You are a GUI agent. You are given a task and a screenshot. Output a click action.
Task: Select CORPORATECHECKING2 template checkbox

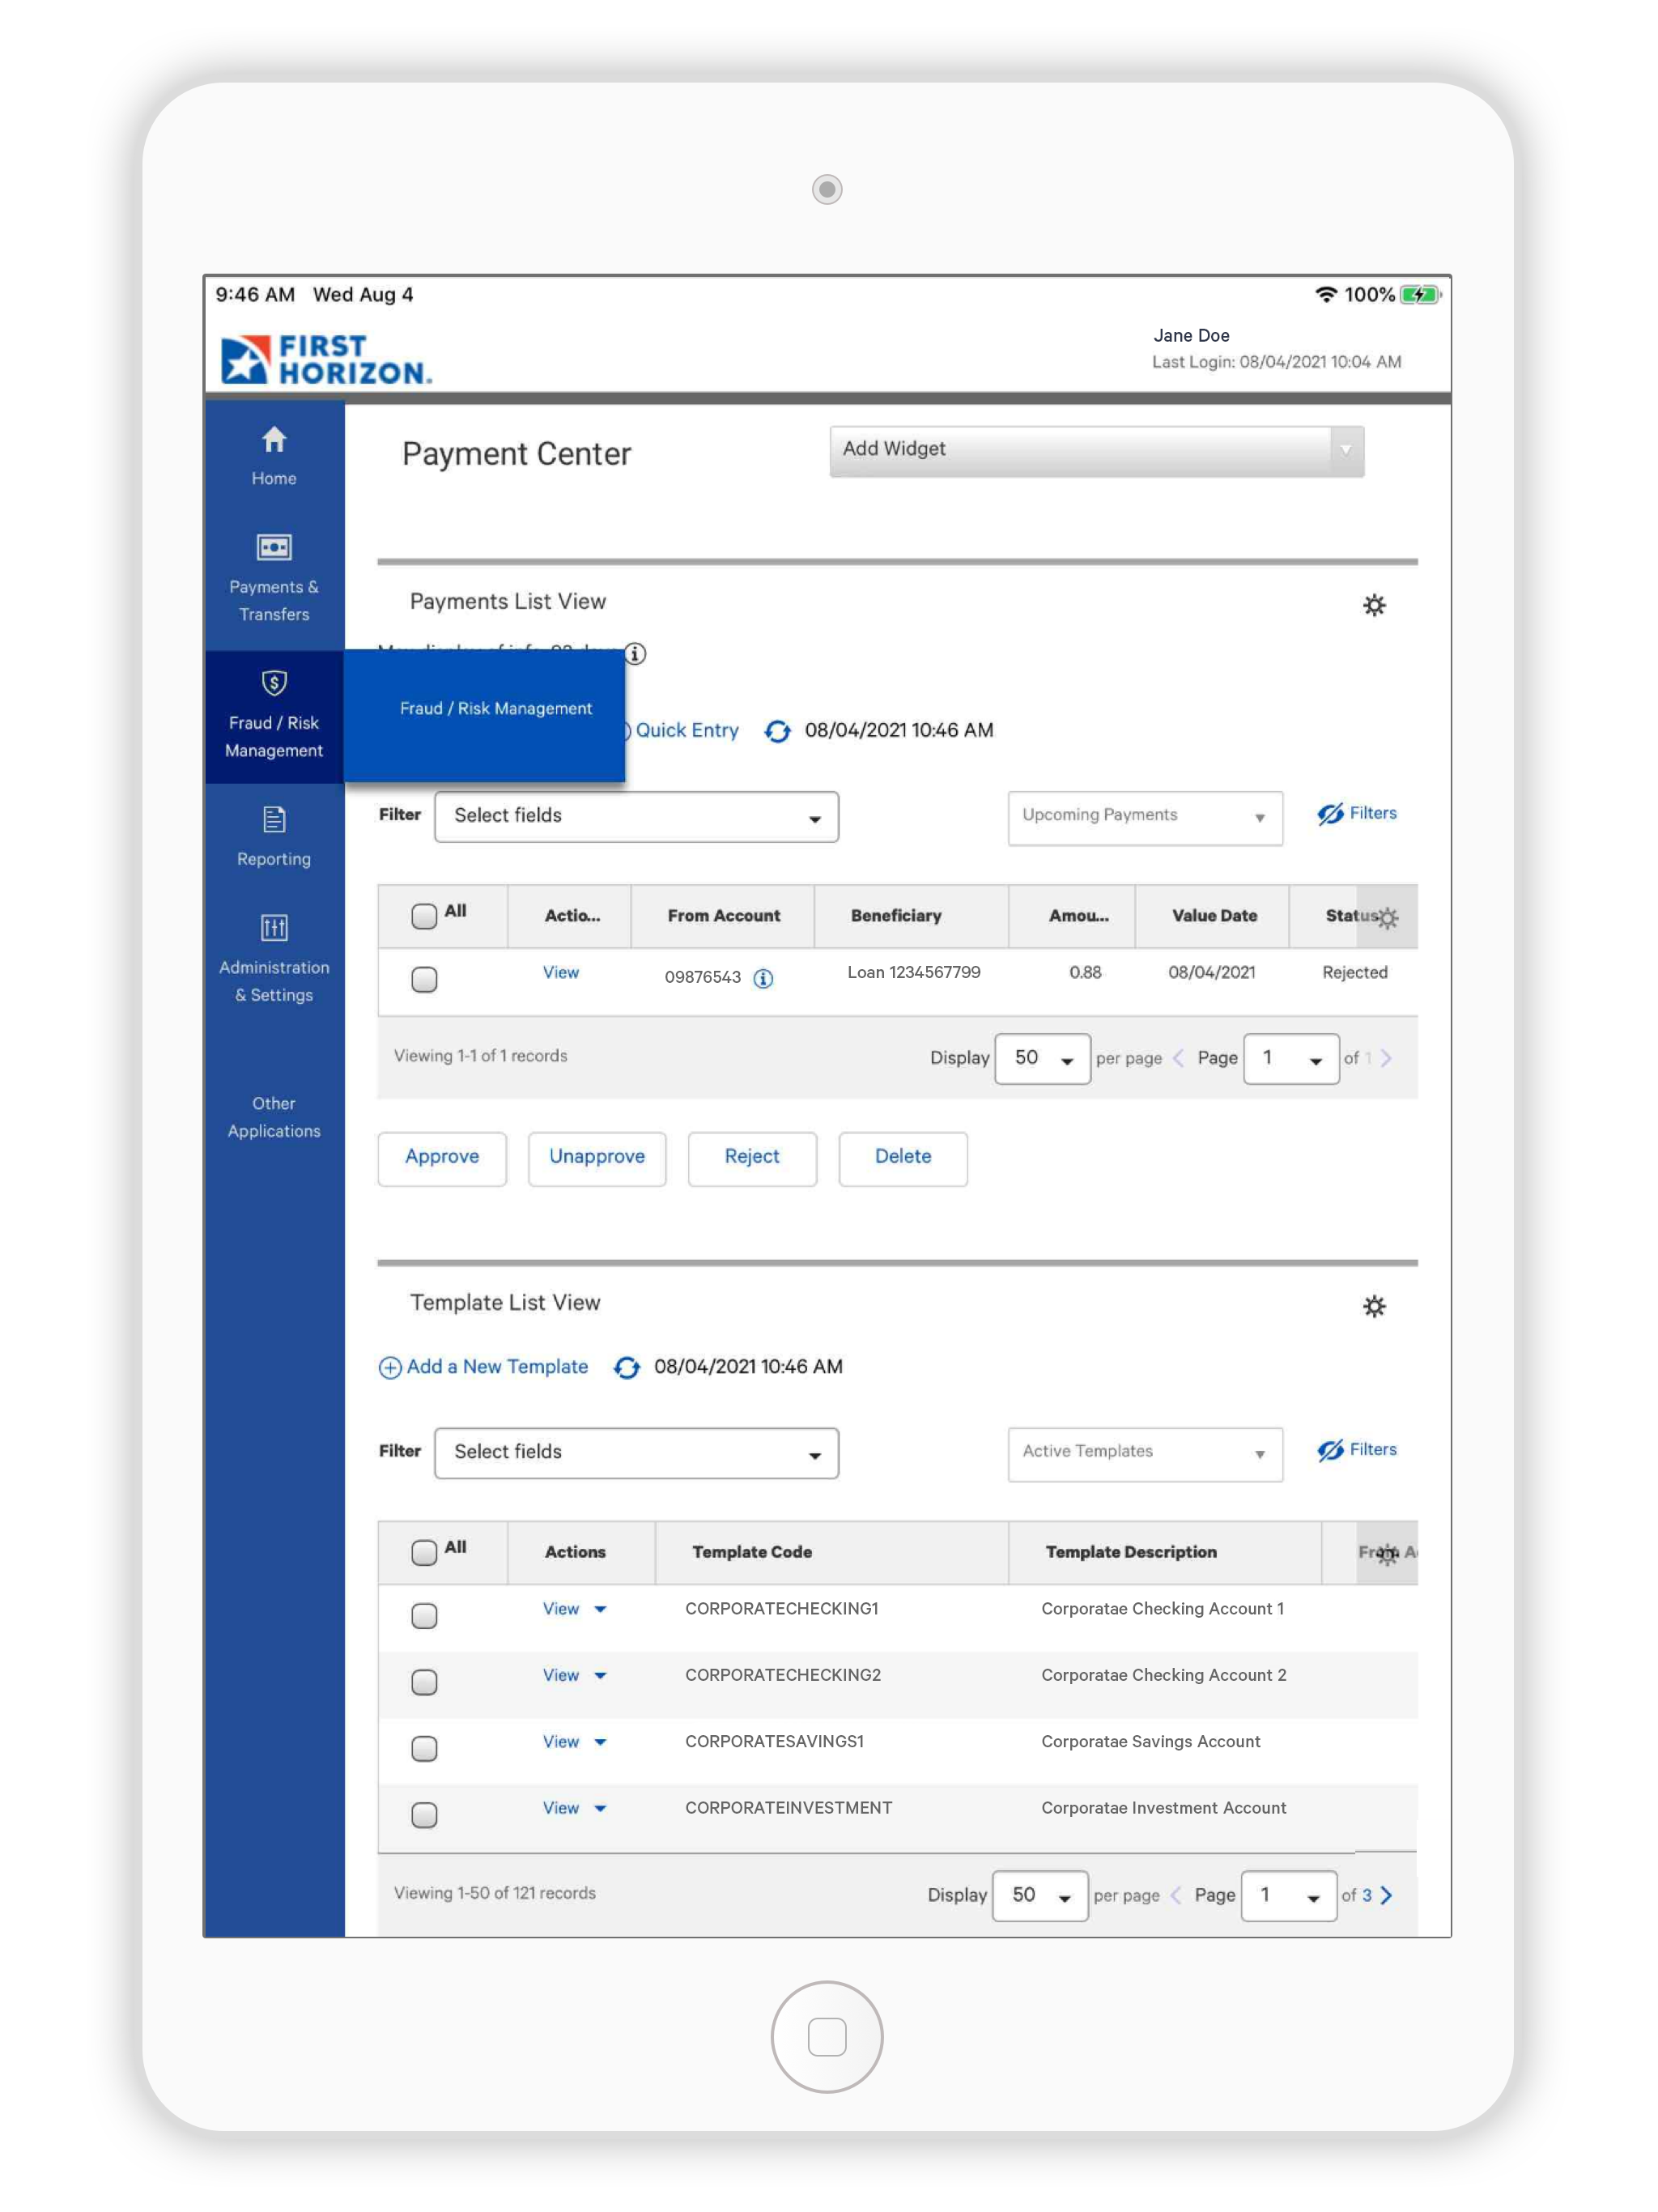click(x=424, y=1682)
